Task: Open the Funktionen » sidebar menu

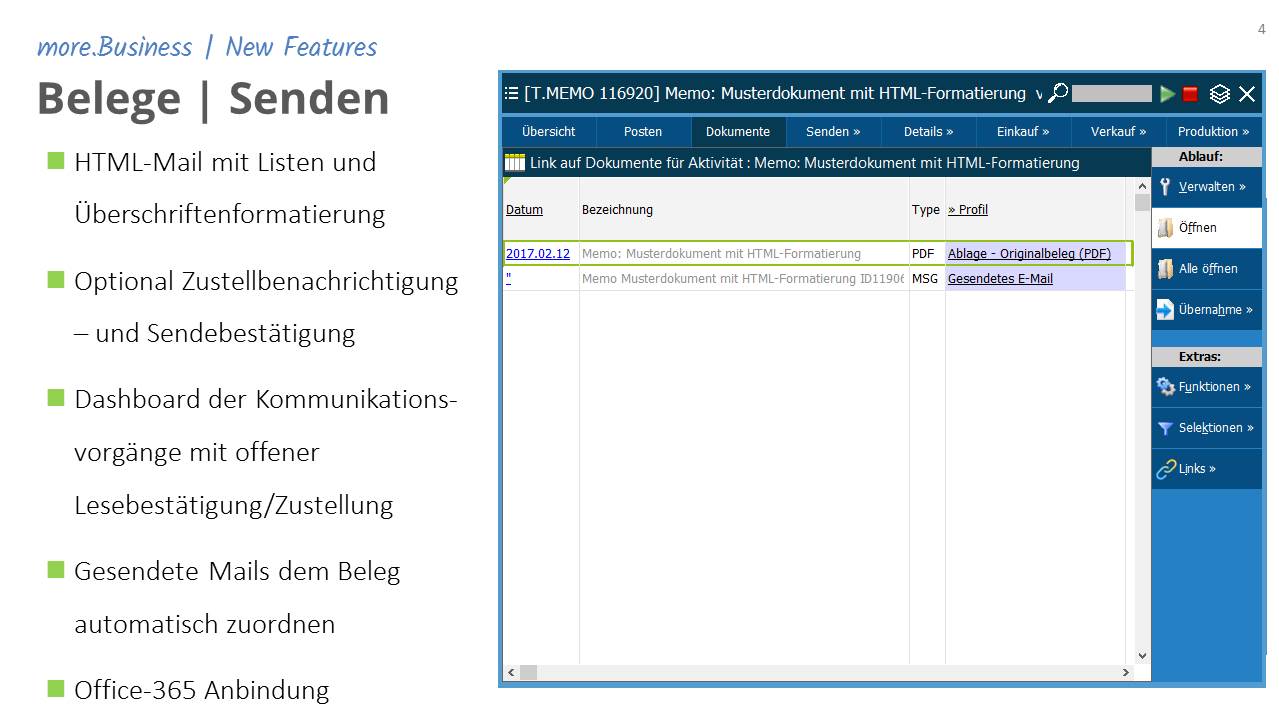Action: pyautogui.click(x=1207, y=387)
